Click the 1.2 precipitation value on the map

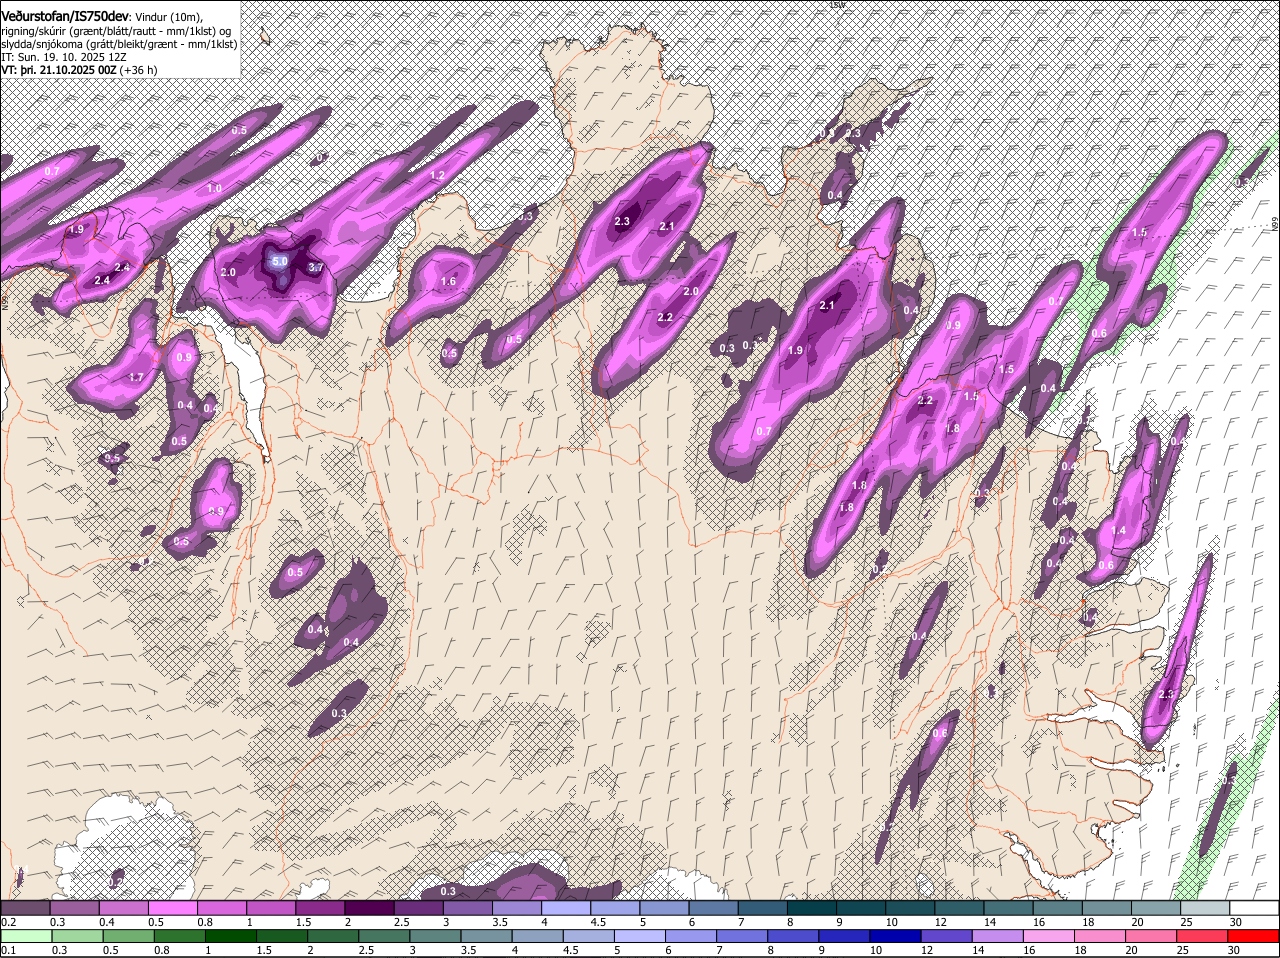[437, 175]
